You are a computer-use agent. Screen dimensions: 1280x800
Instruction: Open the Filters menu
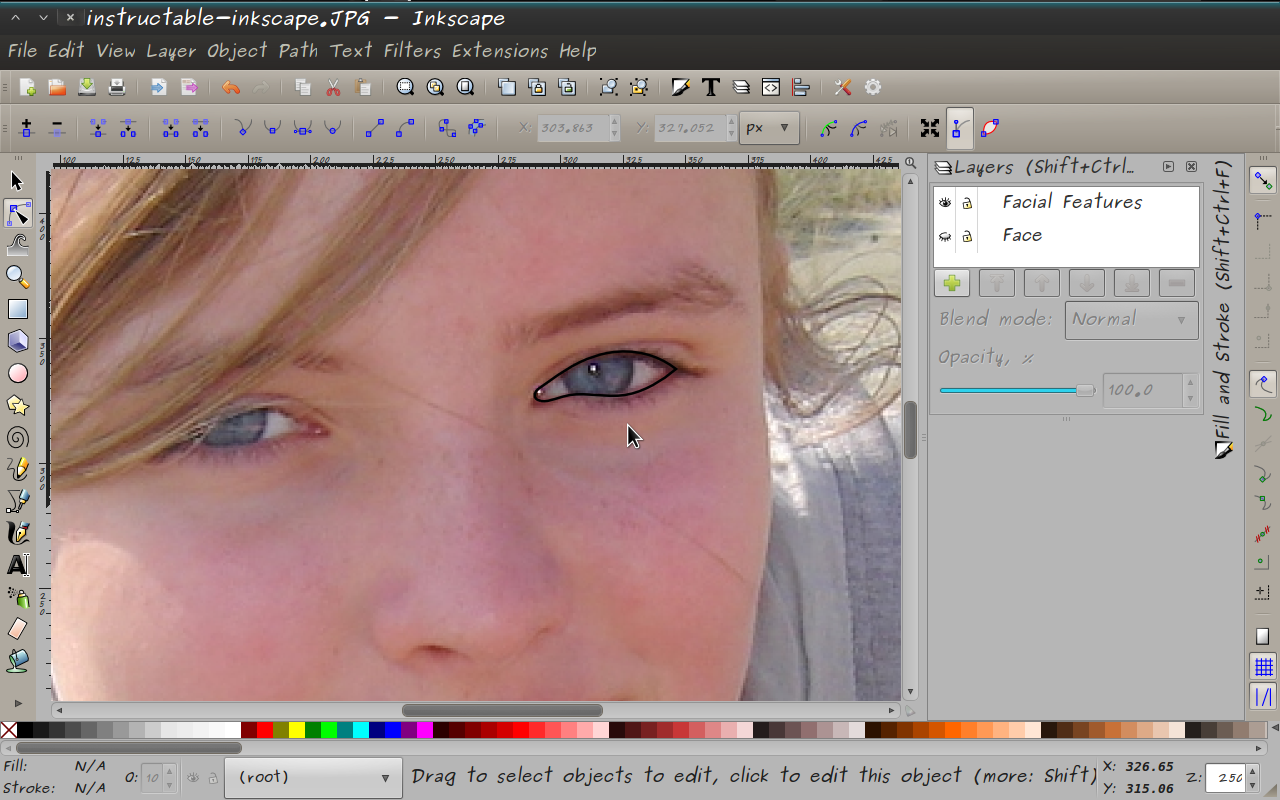(412, 50)
